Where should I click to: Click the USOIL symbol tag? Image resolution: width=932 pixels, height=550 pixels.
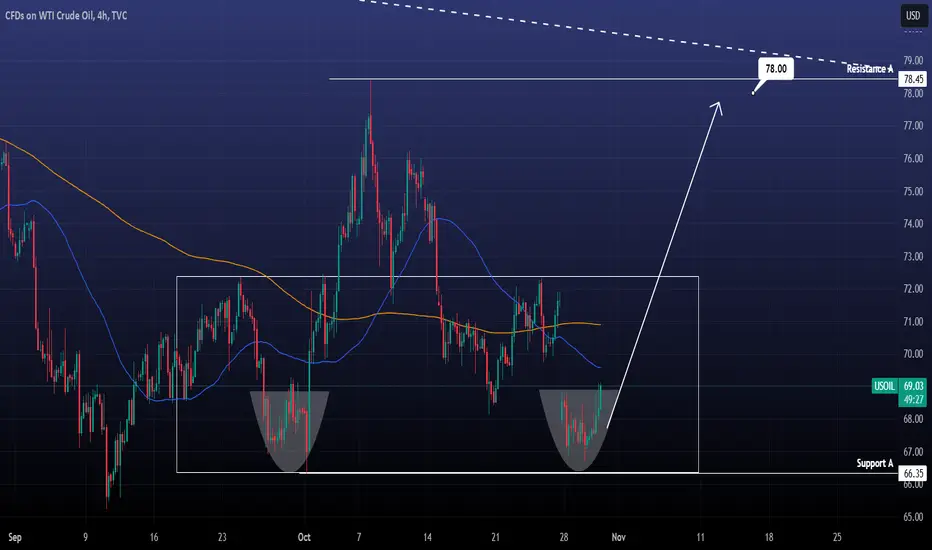(x=884, y=386)
